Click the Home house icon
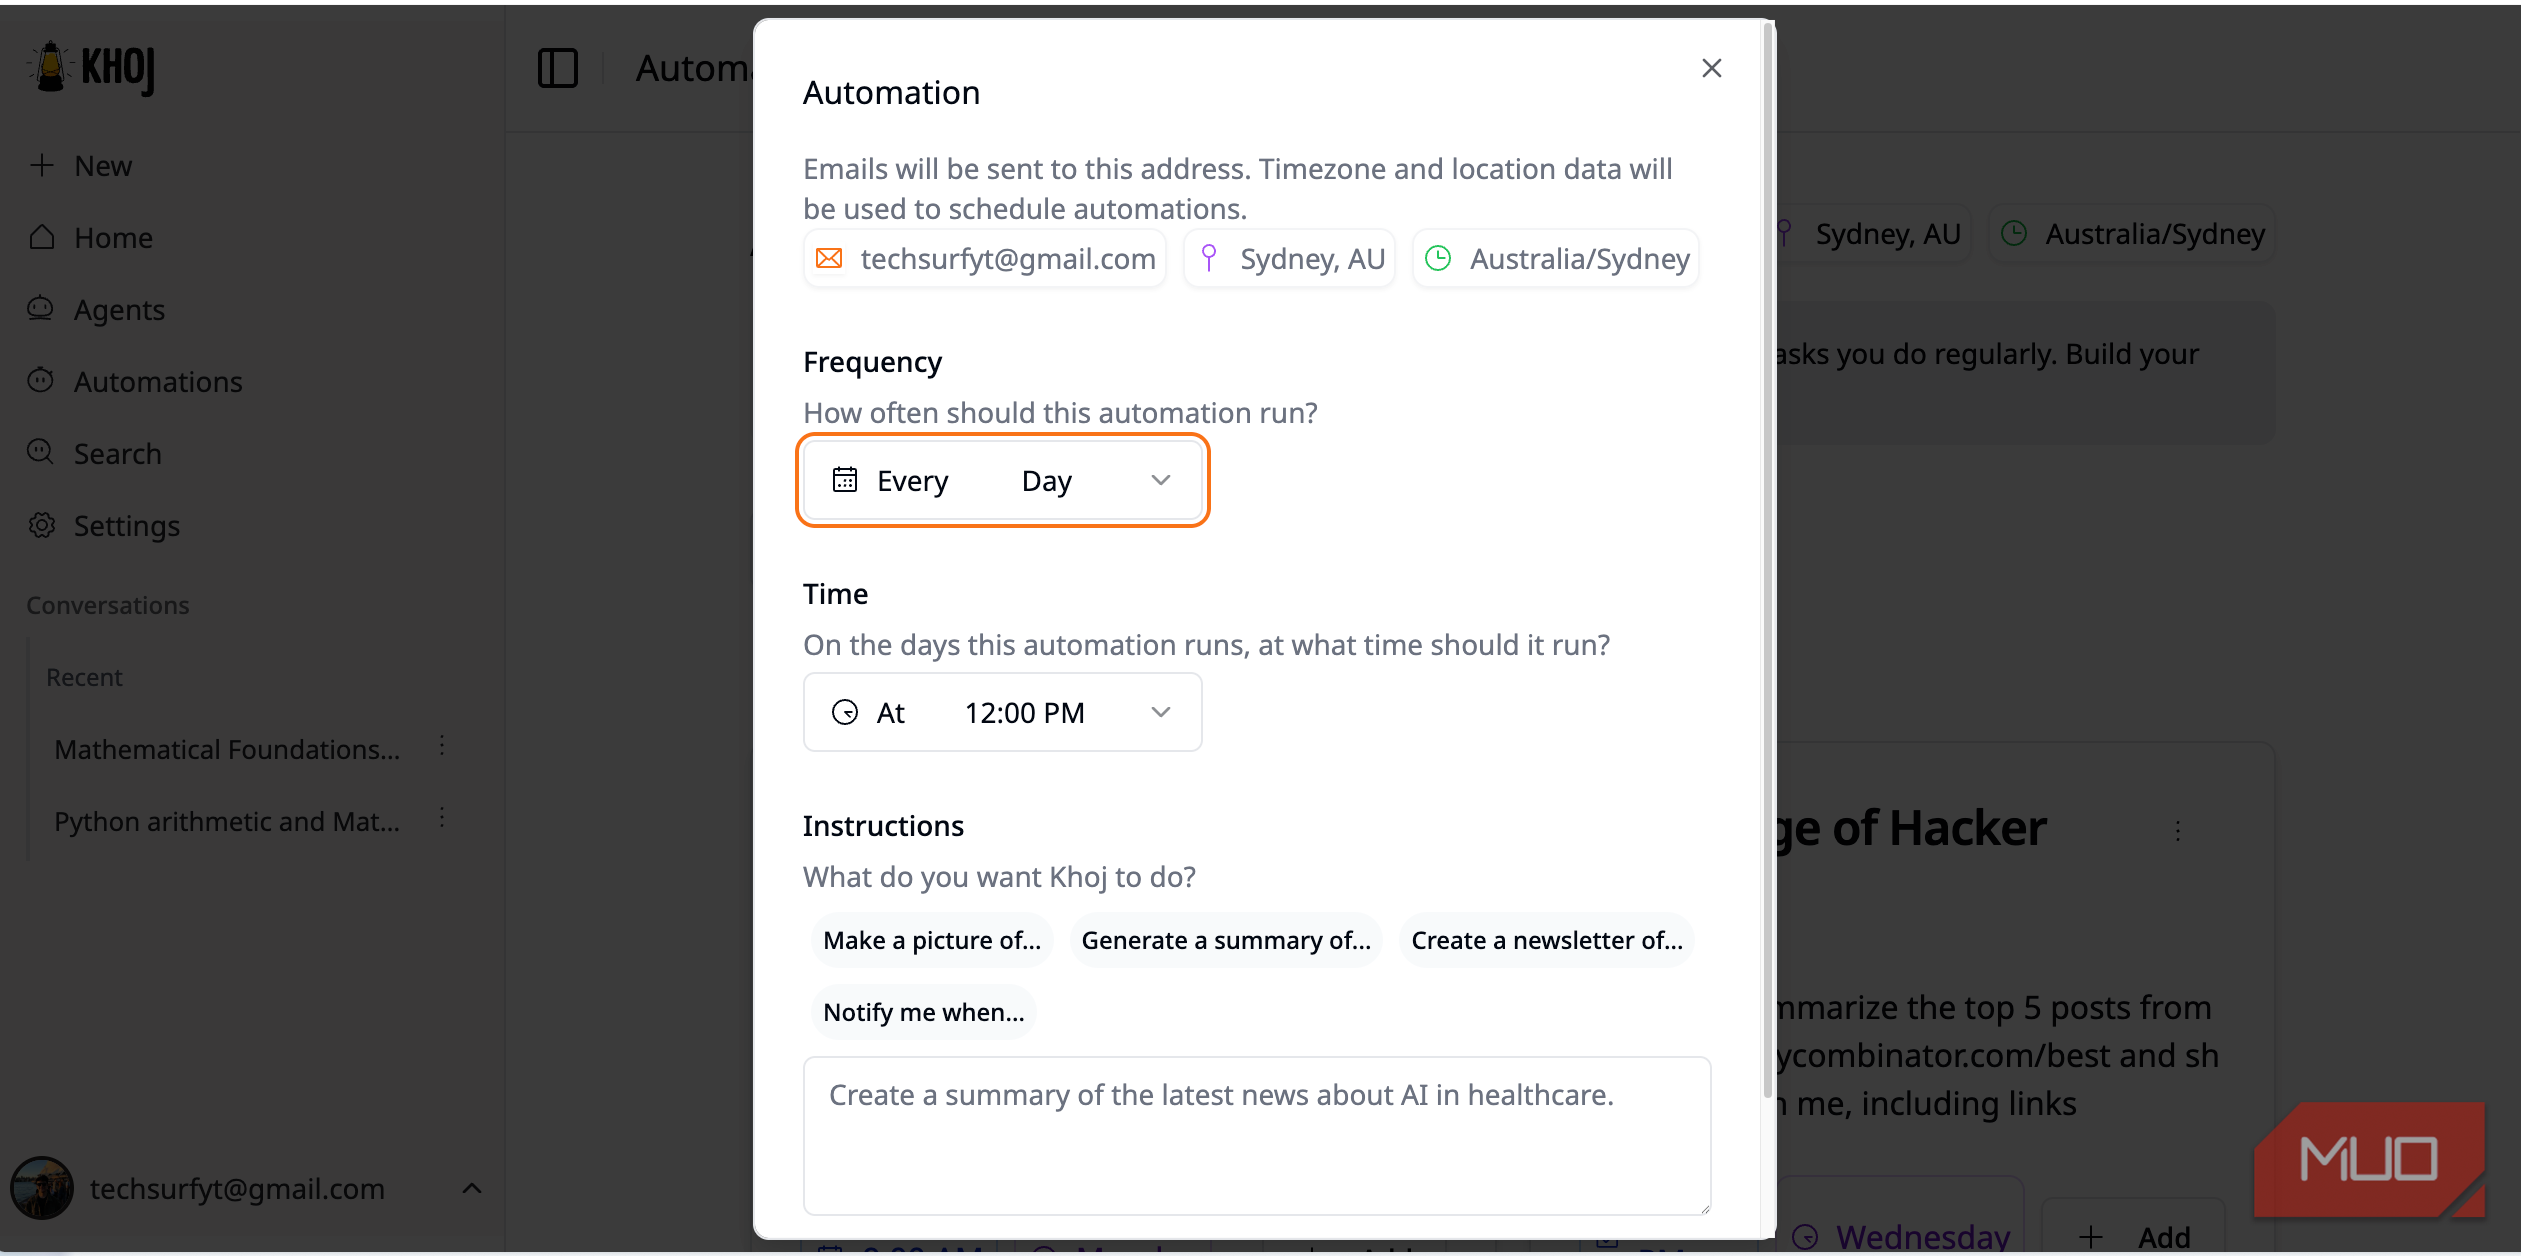 (x=41, y=238)
